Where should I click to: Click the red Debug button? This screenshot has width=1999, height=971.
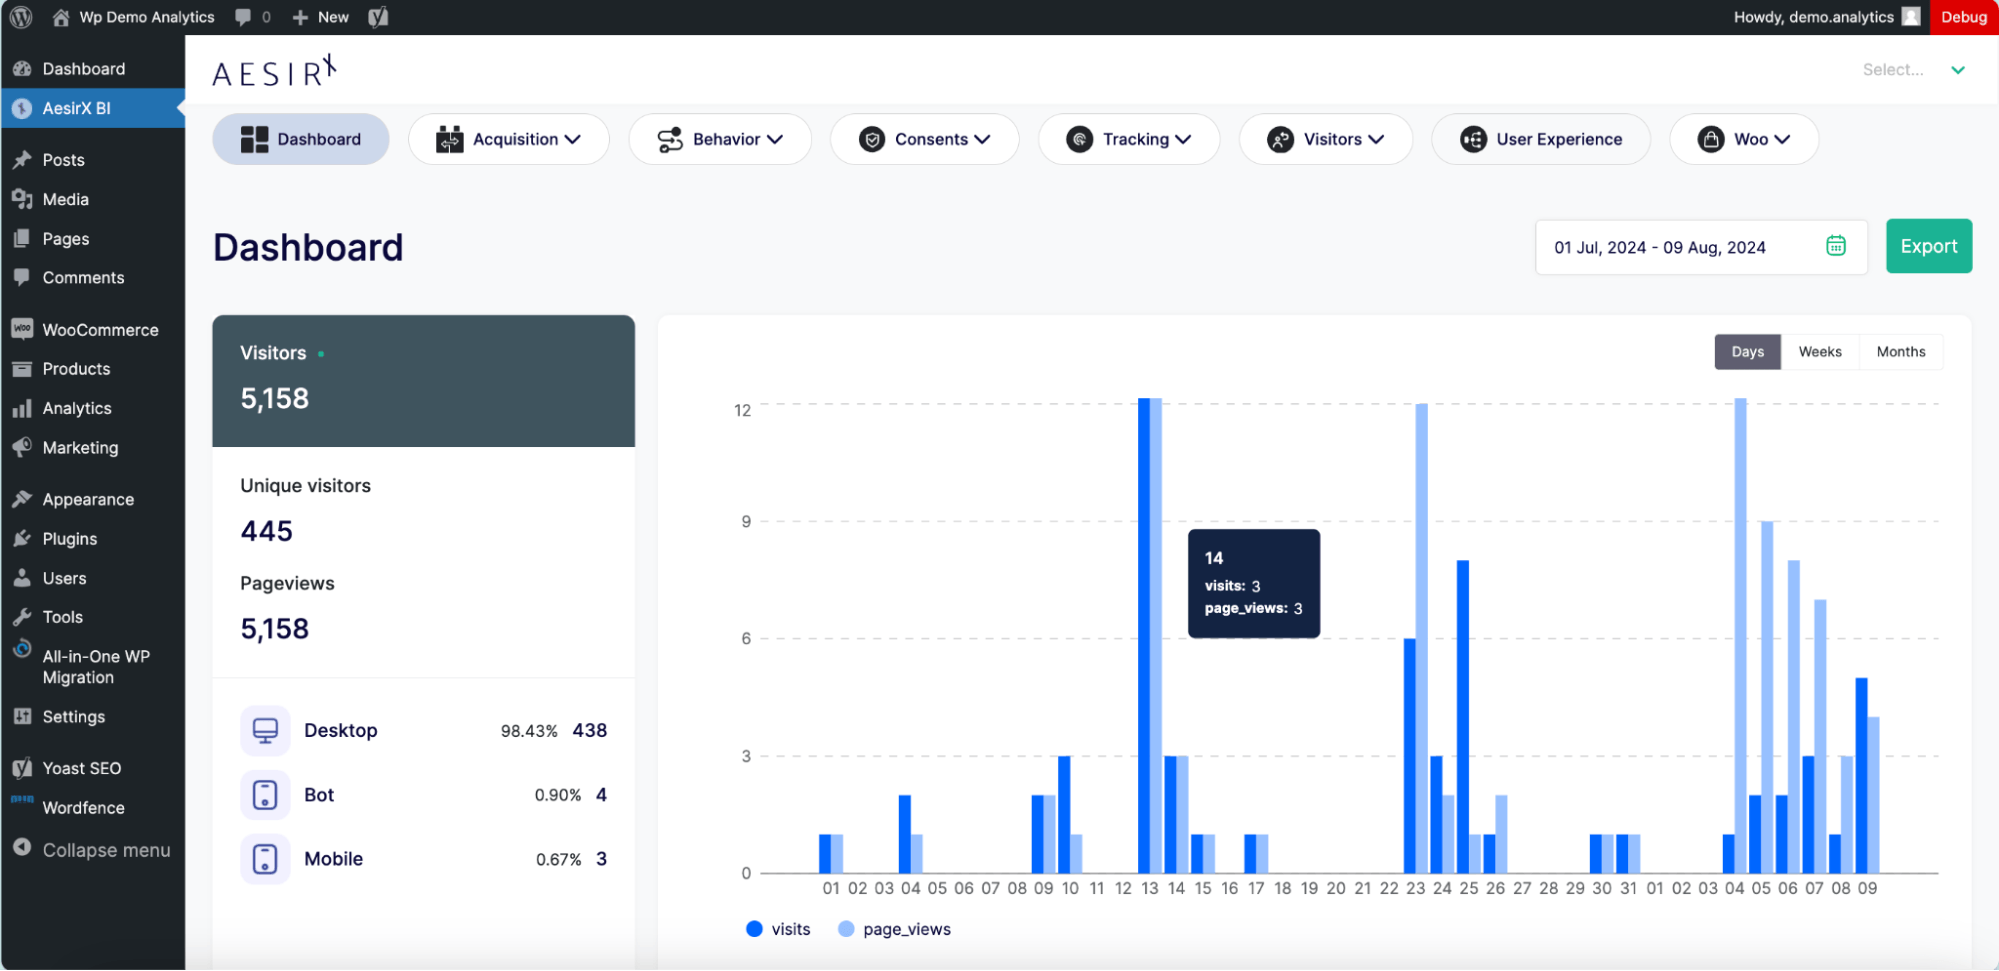coord(1963,17)
